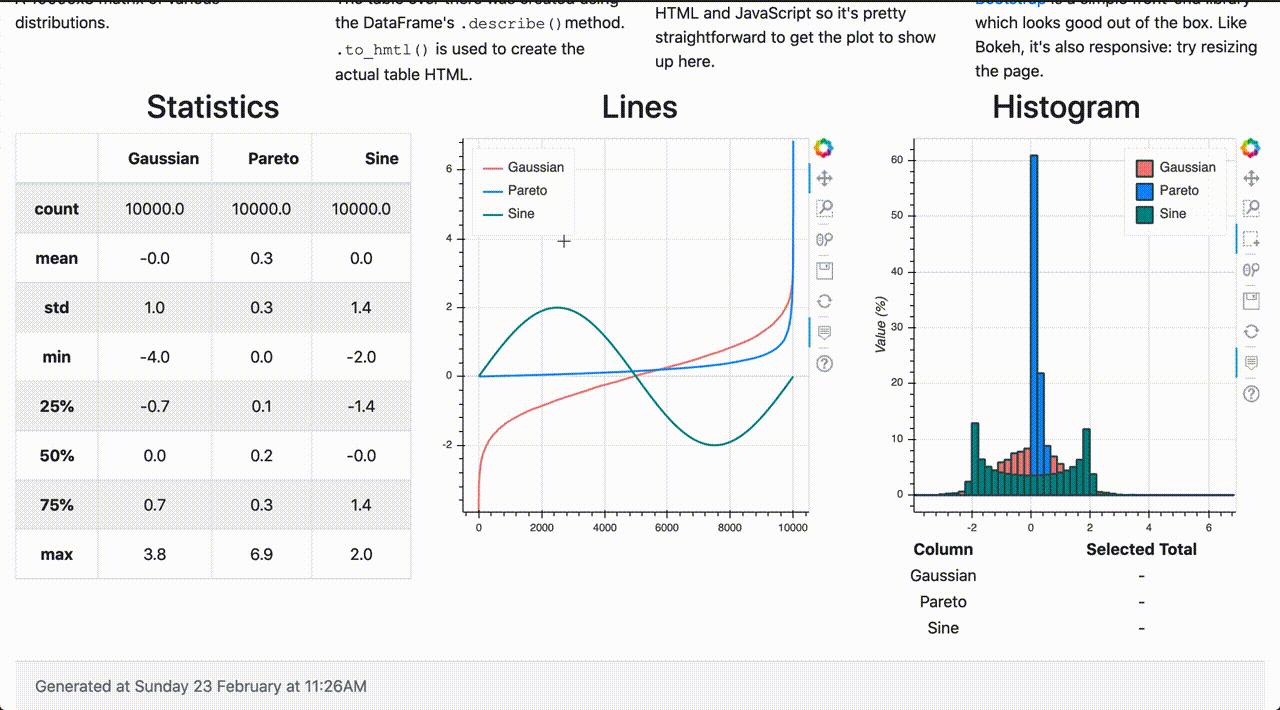The height and width of the screenshot is (710, 1280).
Task: Reset the Histogram plot view
Action: [x=1250, y=331]
